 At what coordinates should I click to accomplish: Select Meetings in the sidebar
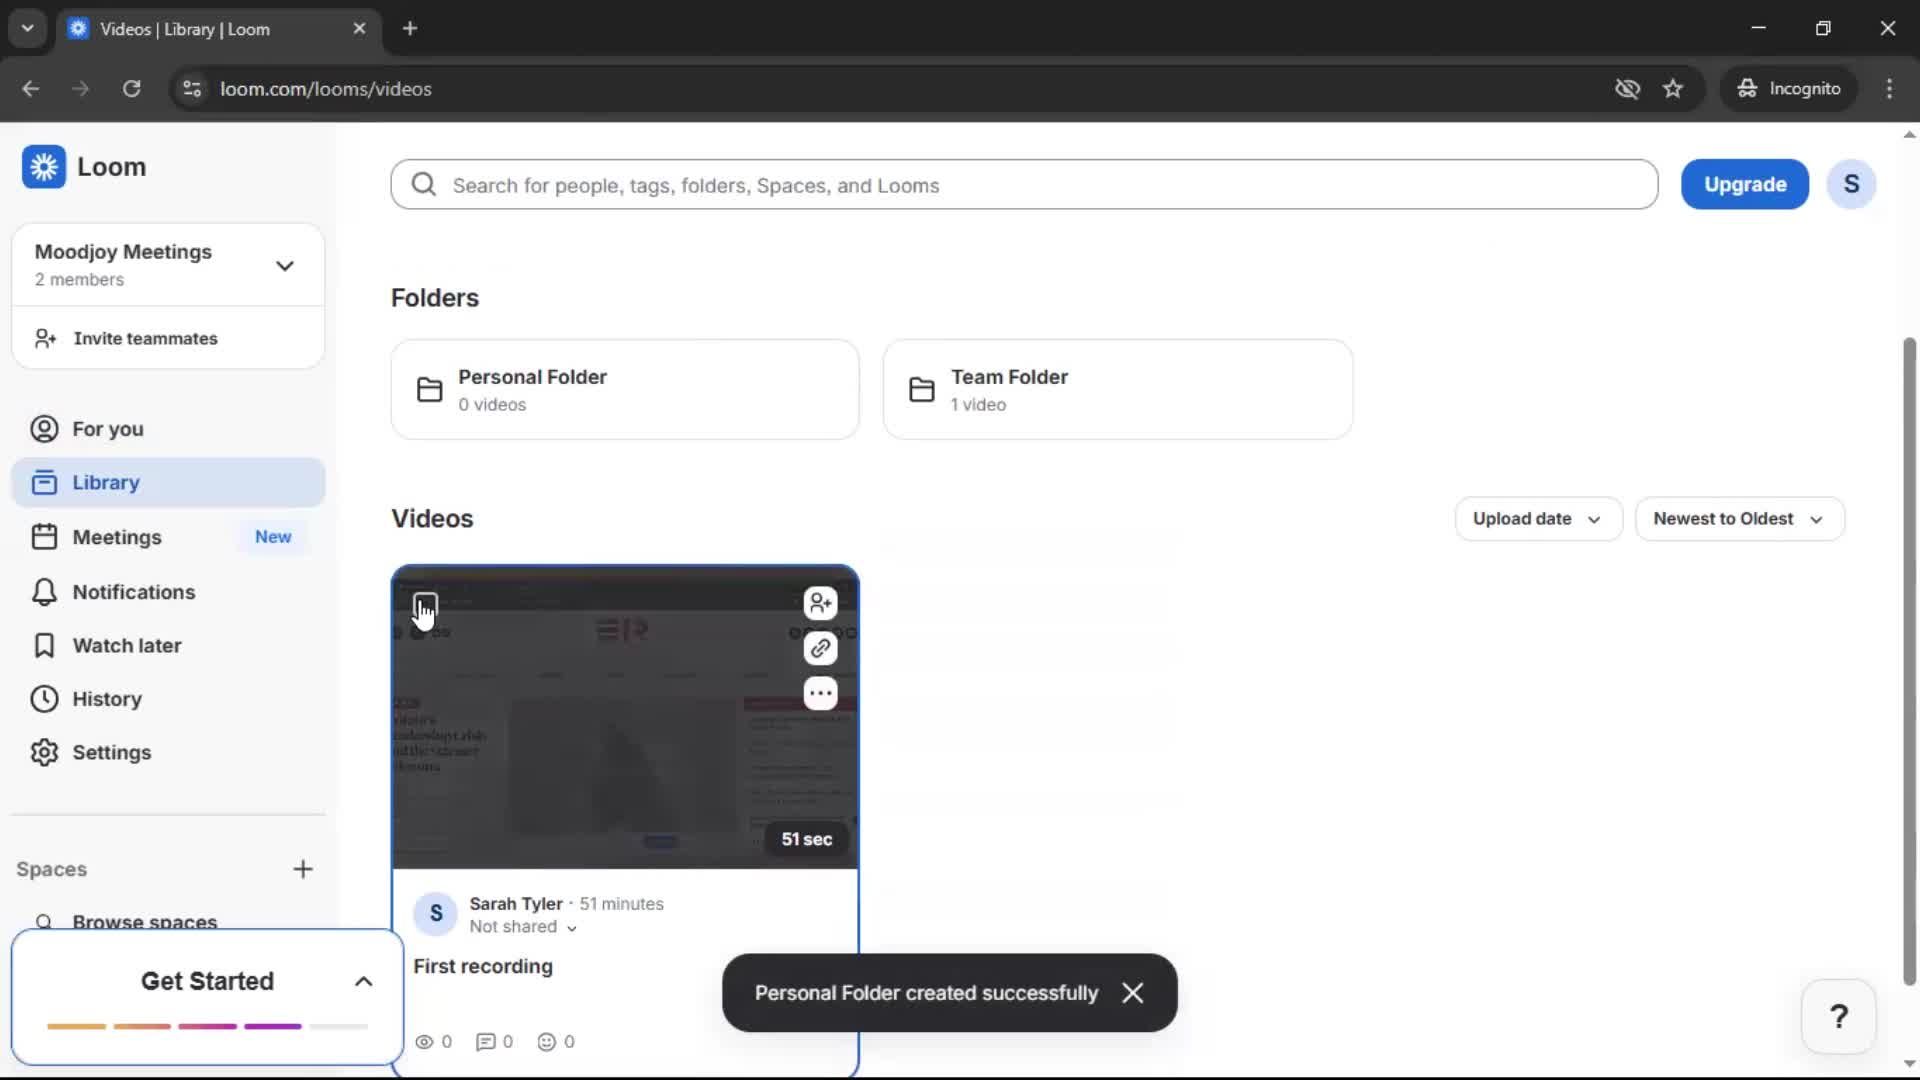115,536
